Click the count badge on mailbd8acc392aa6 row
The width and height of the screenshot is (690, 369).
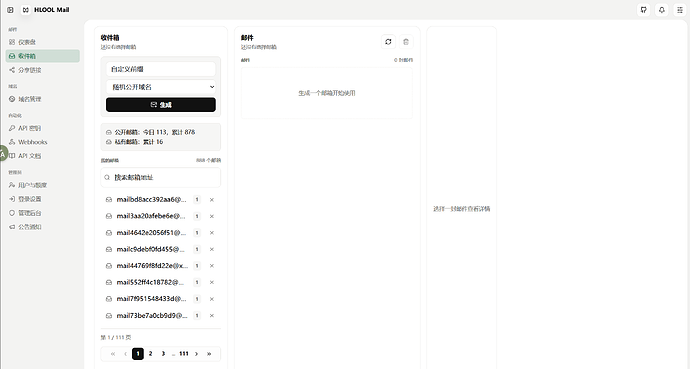click(x=197, y=200)
